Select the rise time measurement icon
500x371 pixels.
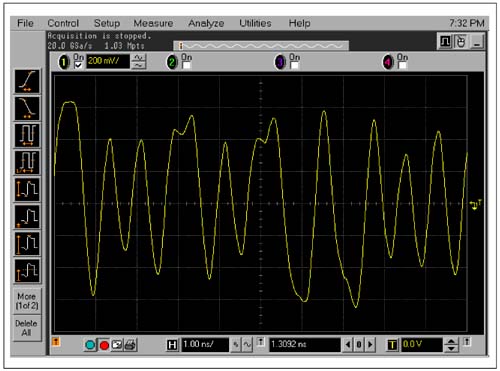[27, 81]
